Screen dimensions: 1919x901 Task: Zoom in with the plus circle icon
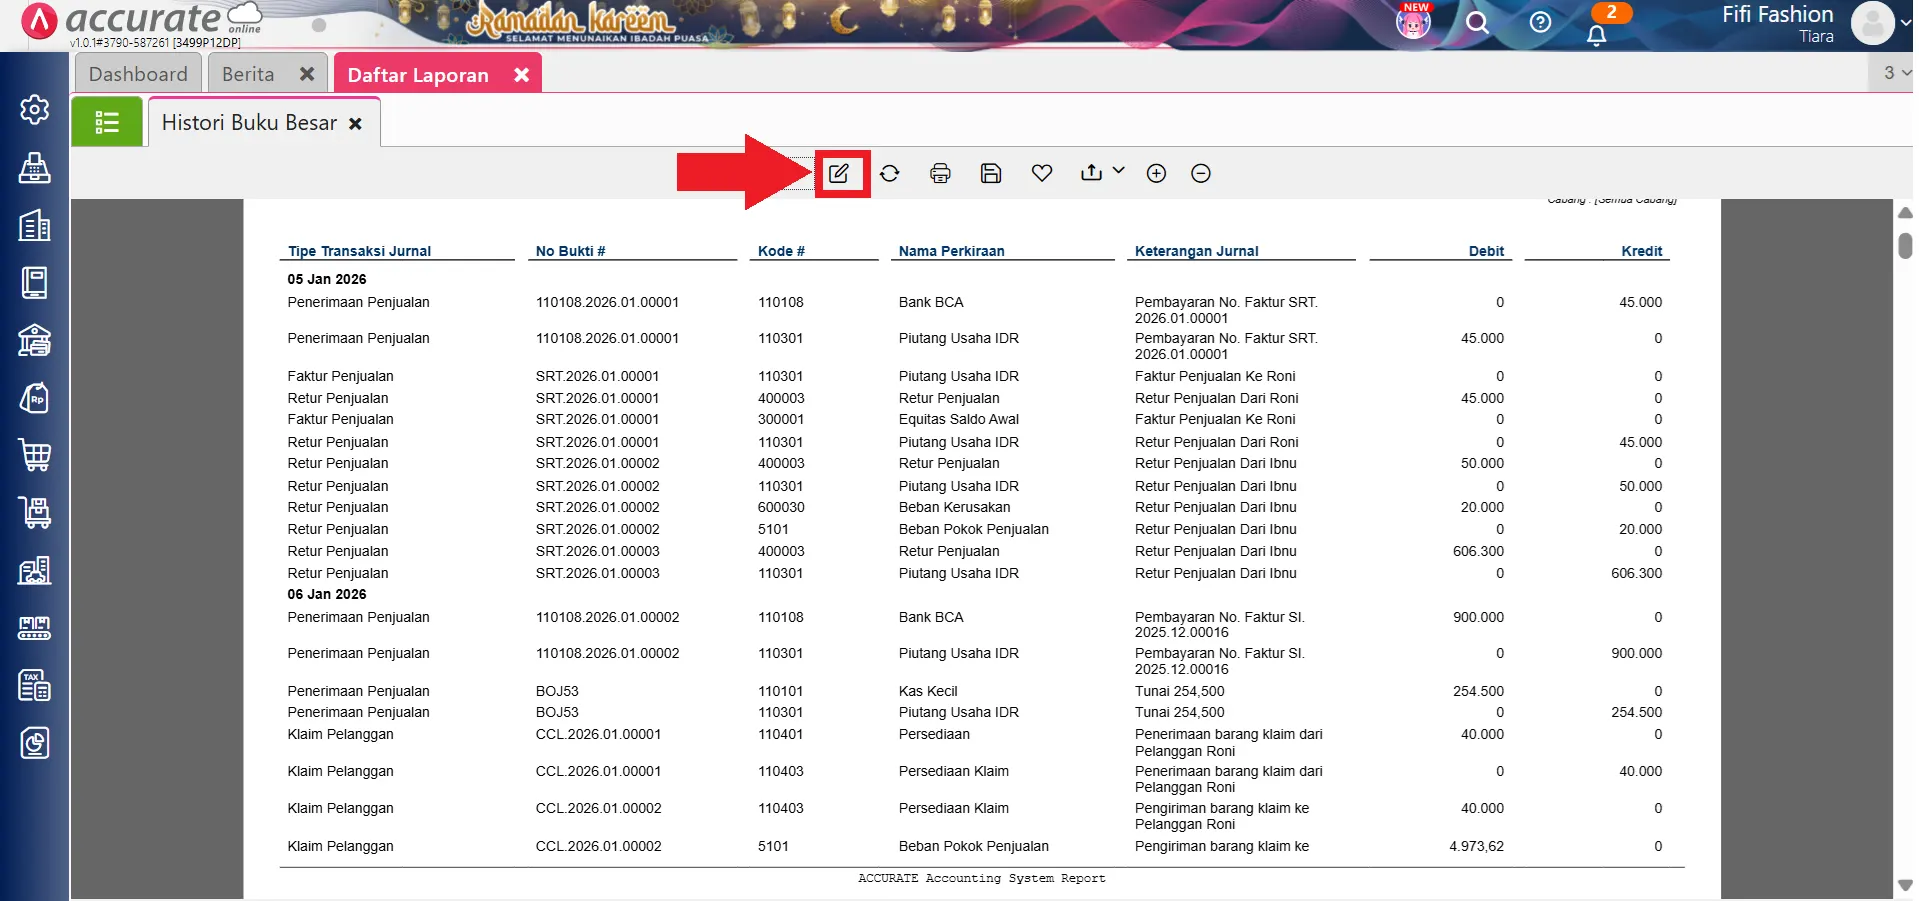point(1156,174)
